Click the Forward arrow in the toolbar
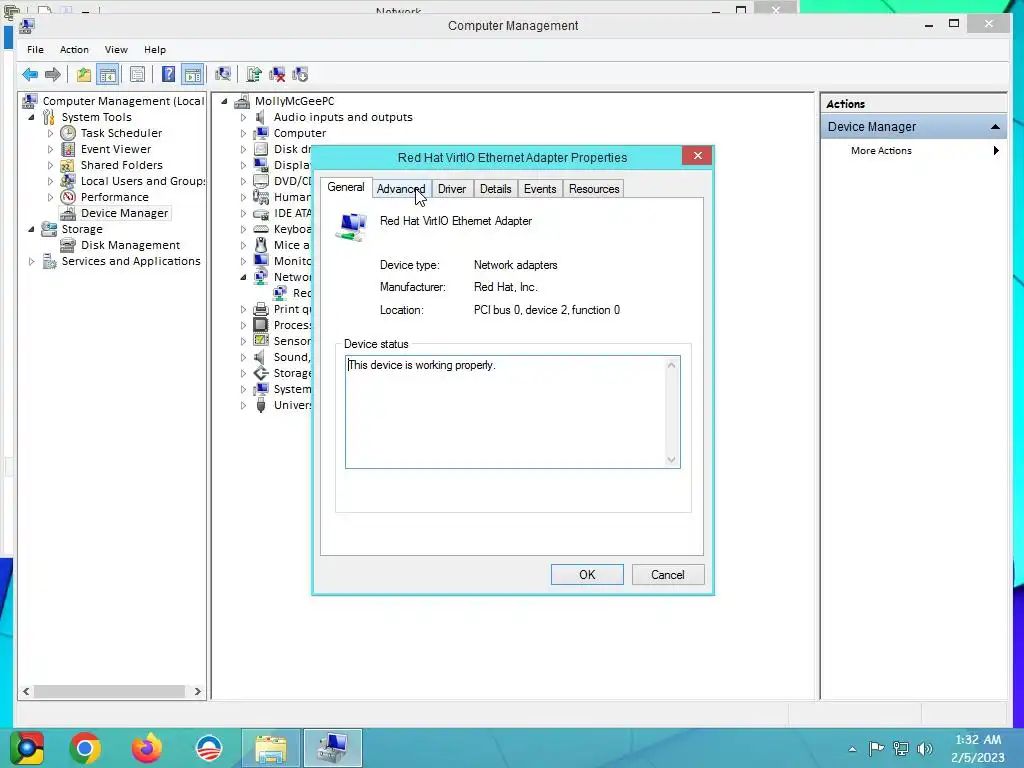 pos(53,74)
